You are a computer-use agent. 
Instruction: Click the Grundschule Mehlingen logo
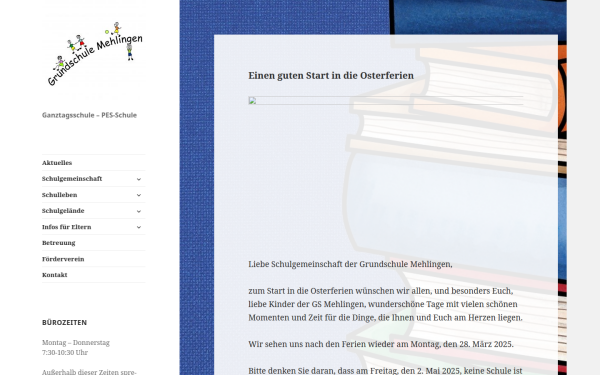94,54
